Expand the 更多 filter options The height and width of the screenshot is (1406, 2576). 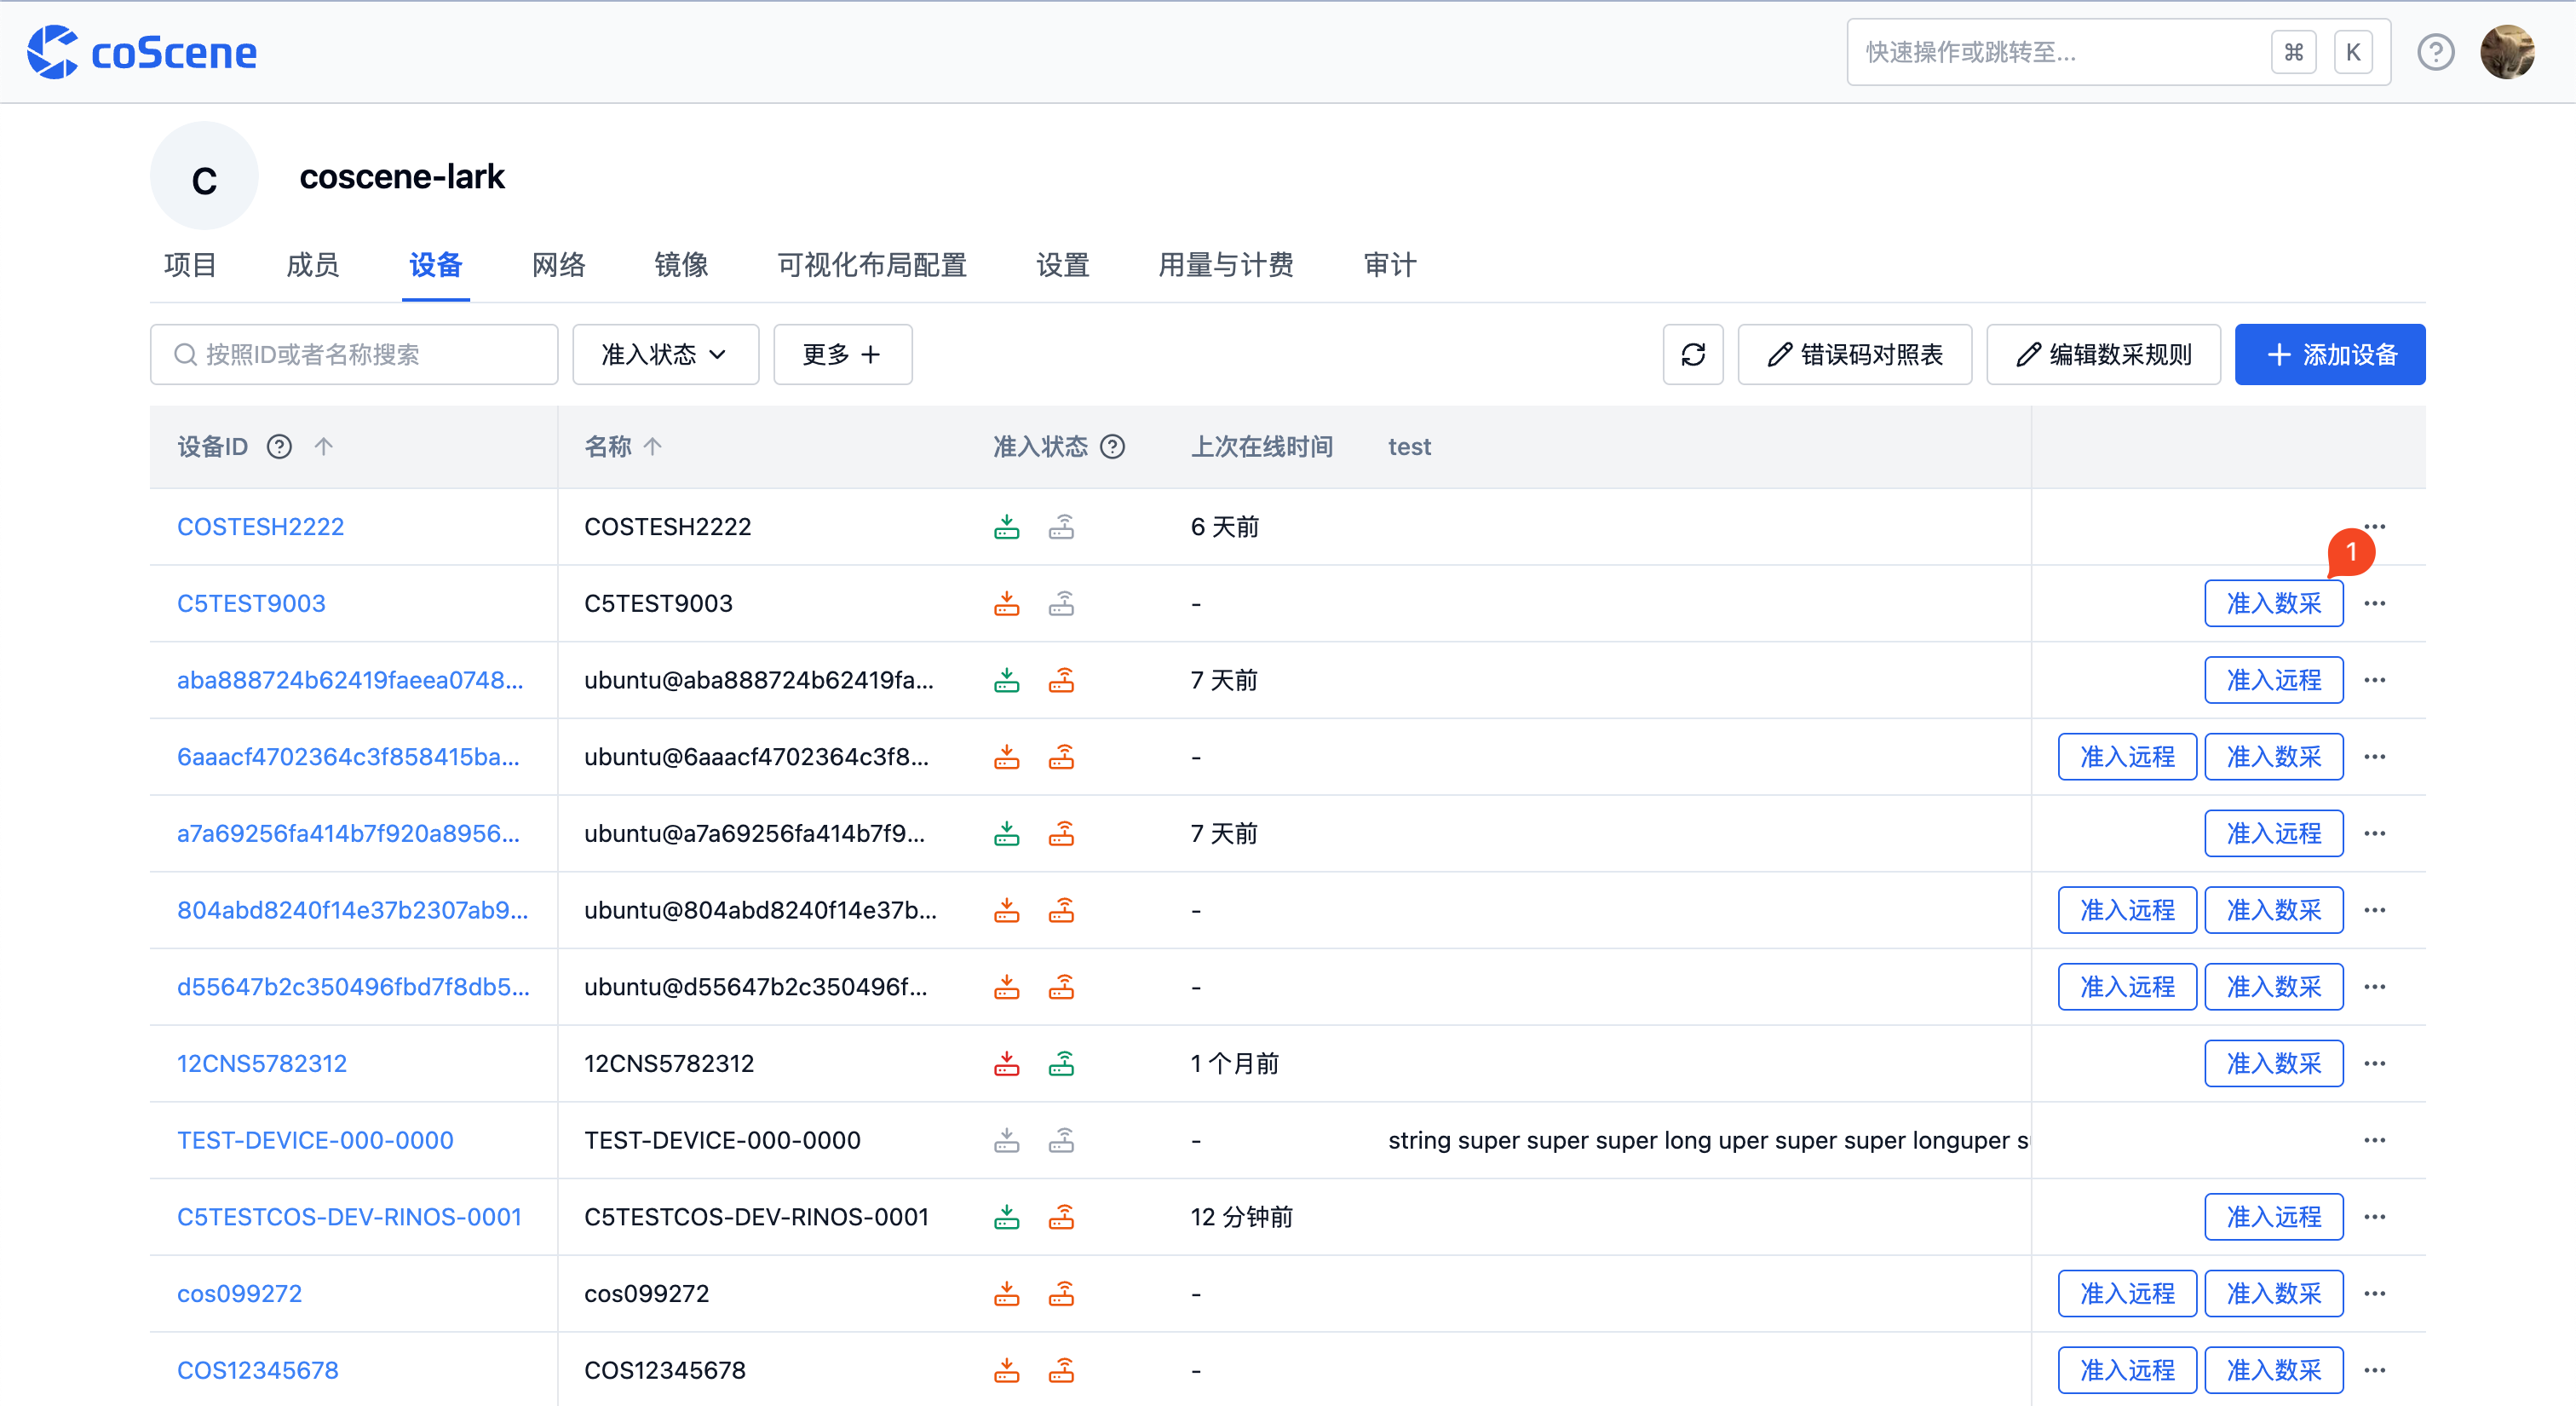(842, 354)
